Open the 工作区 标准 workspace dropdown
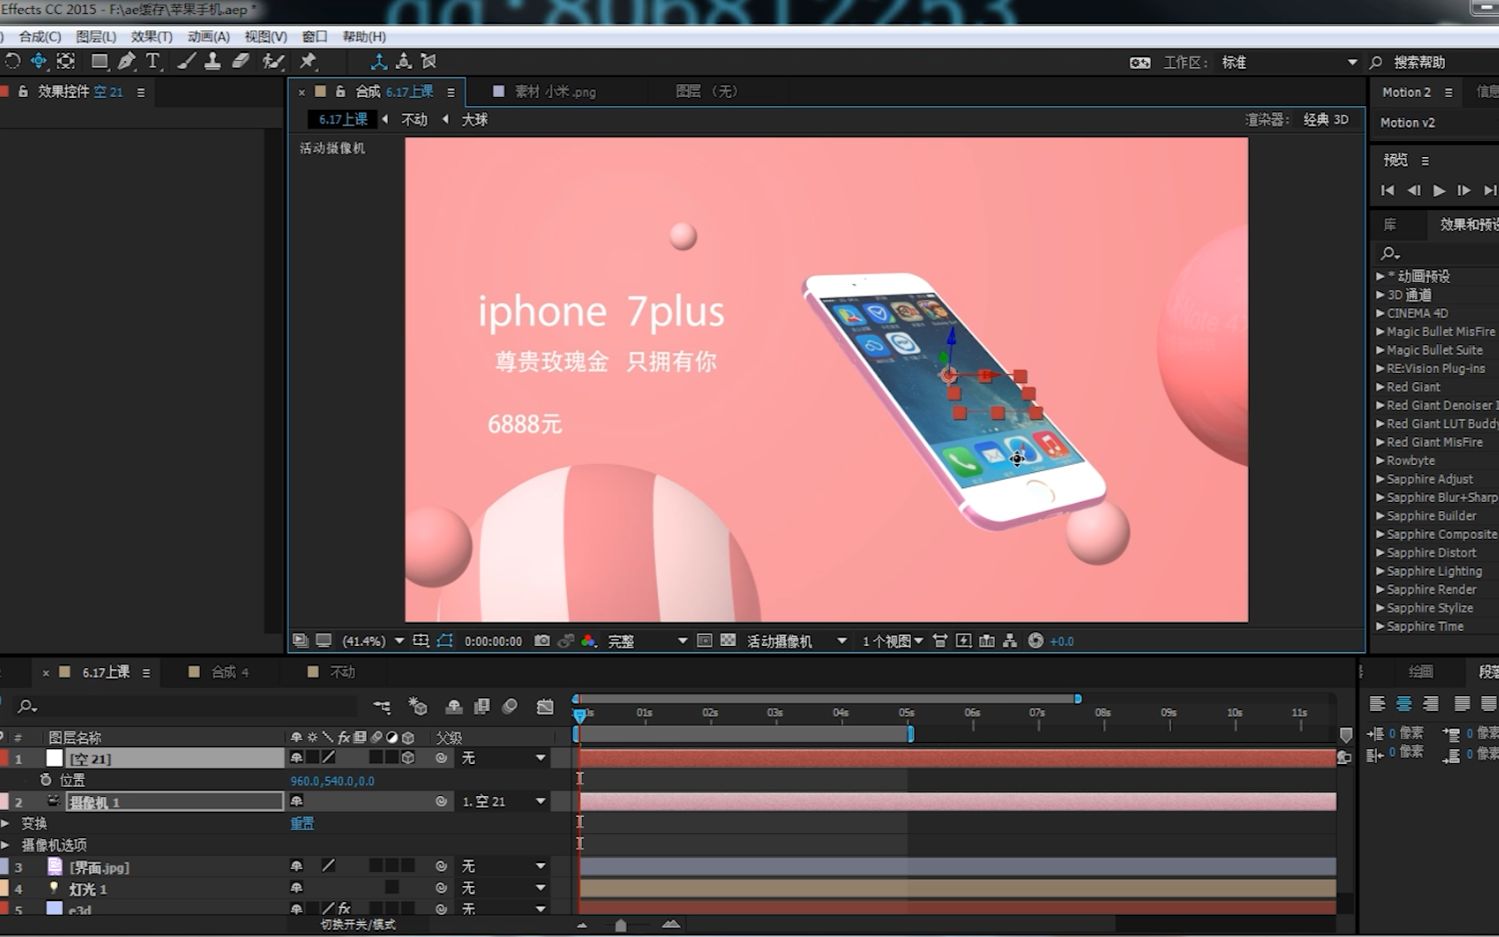This screenshot has height=937, width=1499. [x=1290, y=62]
